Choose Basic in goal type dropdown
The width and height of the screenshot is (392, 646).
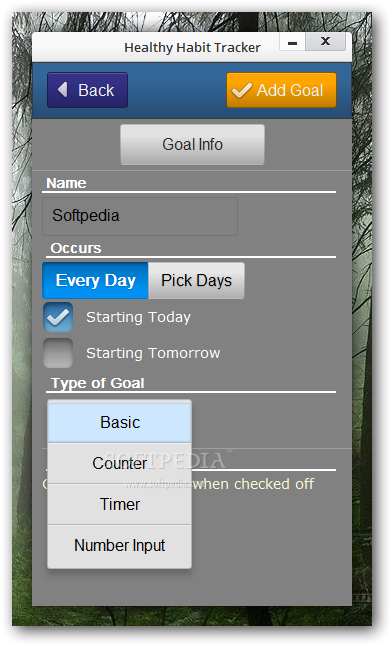[x=120, y=422]
